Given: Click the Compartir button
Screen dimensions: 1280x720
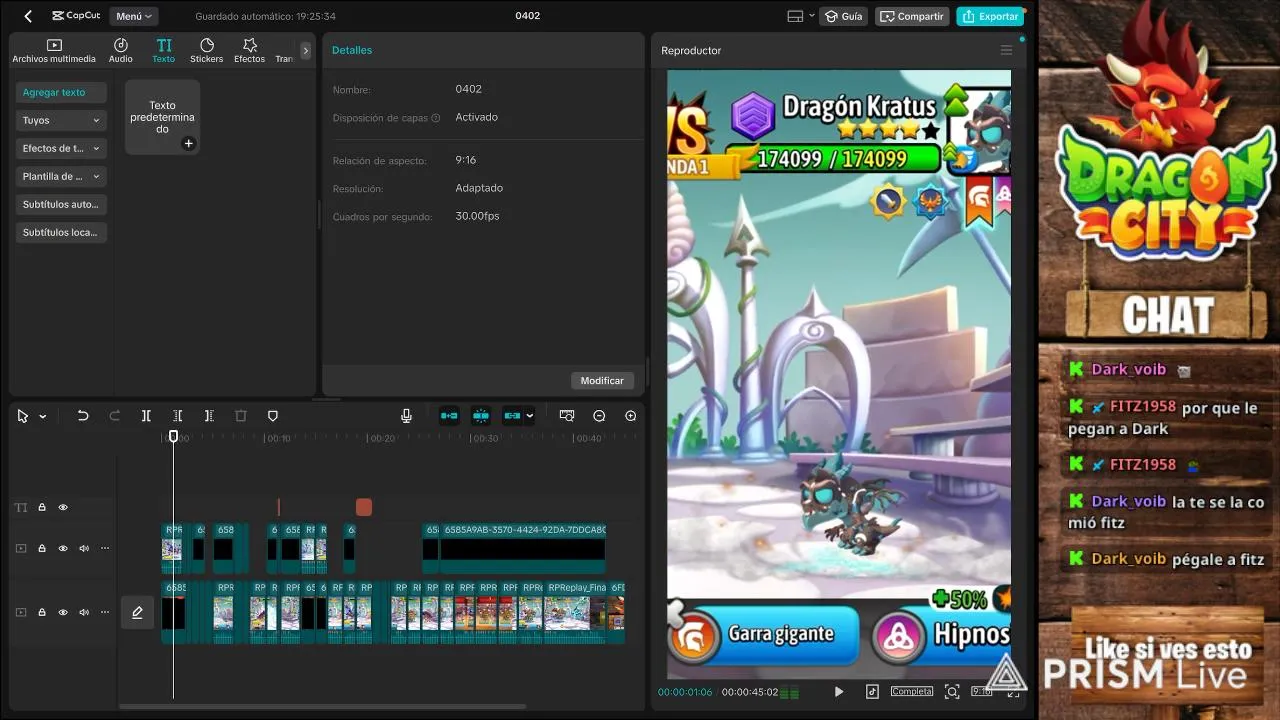Looking at the screenshot, I should 912,16.
